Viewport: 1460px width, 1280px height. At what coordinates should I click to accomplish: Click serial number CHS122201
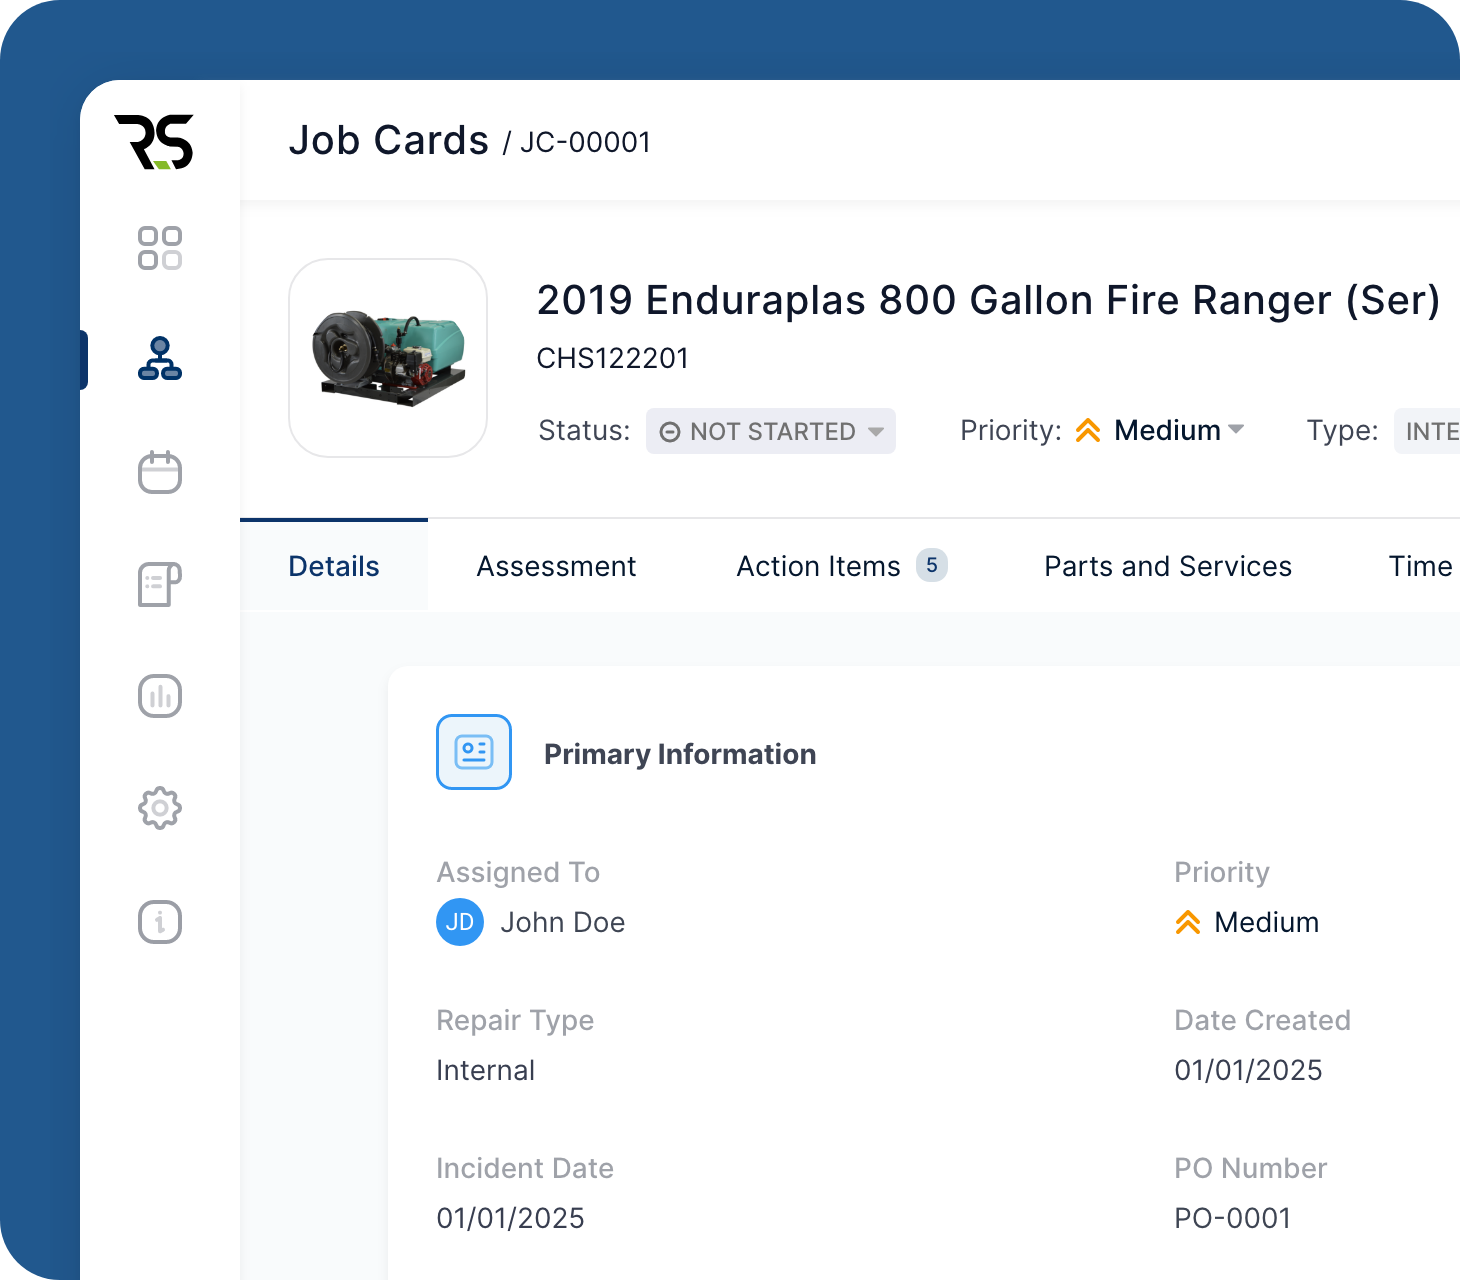coord(613,358)
